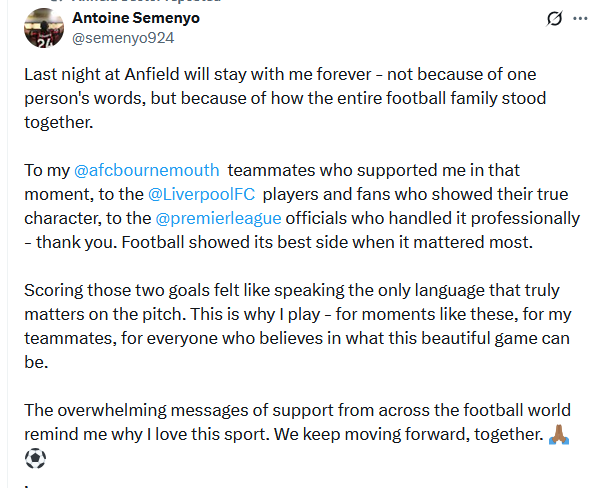This screenshot has height=488, width=601.
Task: Click the phrase "thank you" in the post
Action: 71,242
